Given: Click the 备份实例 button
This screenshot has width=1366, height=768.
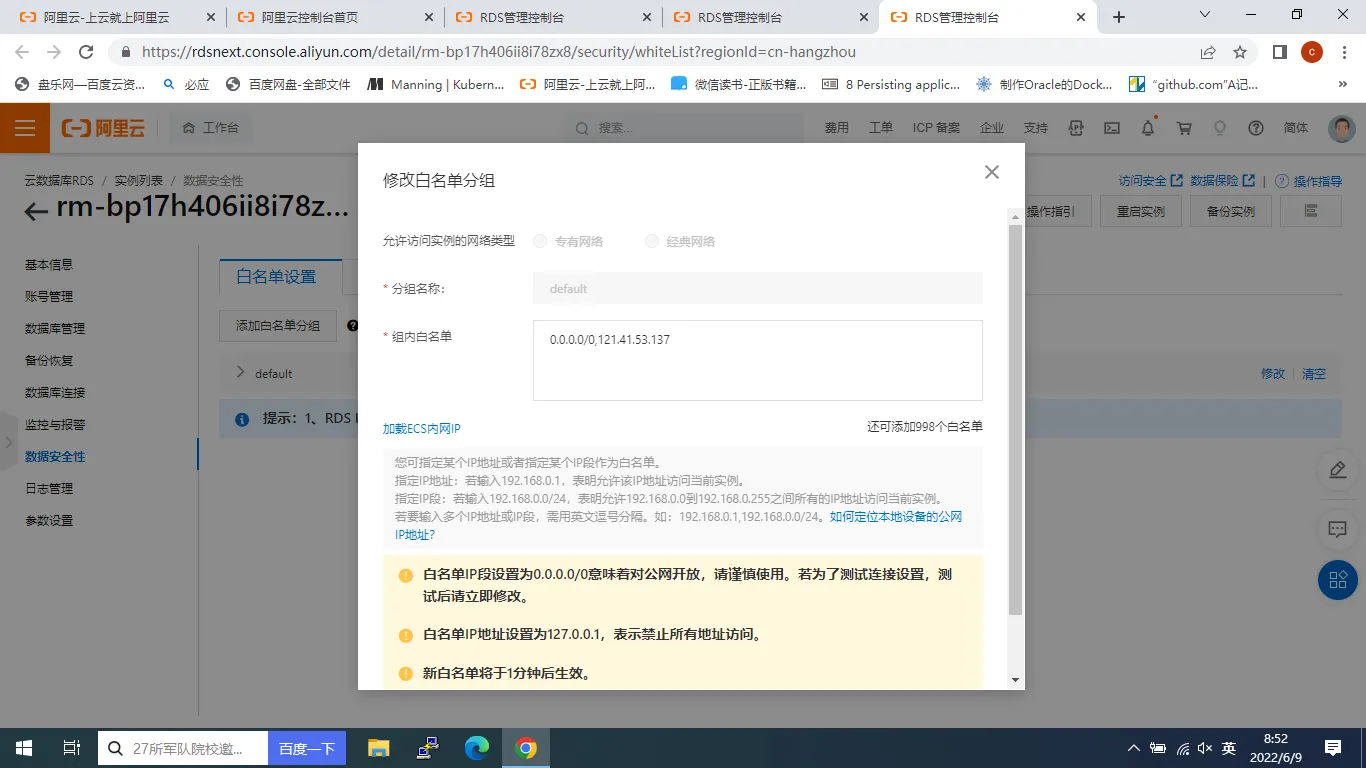Looking at the screenshot, I should tap(1231, 211).
